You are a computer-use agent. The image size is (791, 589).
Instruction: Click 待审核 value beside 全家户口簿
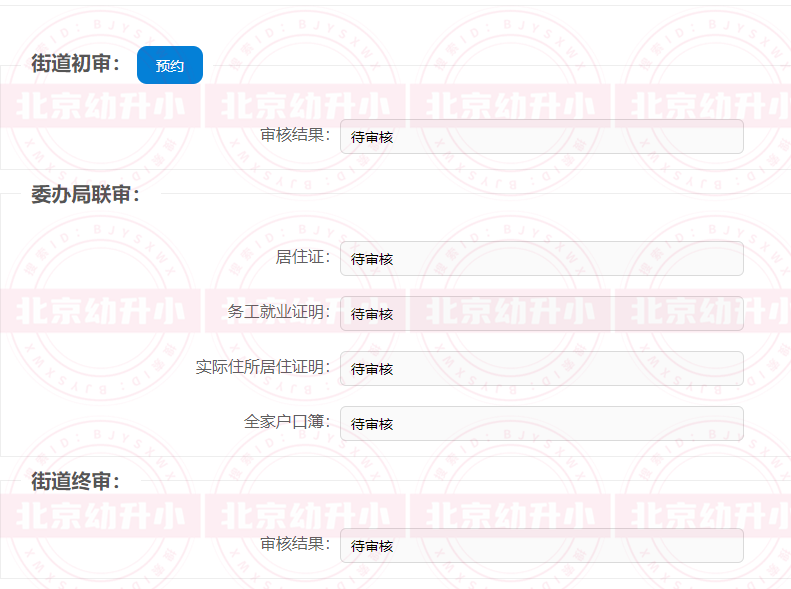tap(372, 425)
